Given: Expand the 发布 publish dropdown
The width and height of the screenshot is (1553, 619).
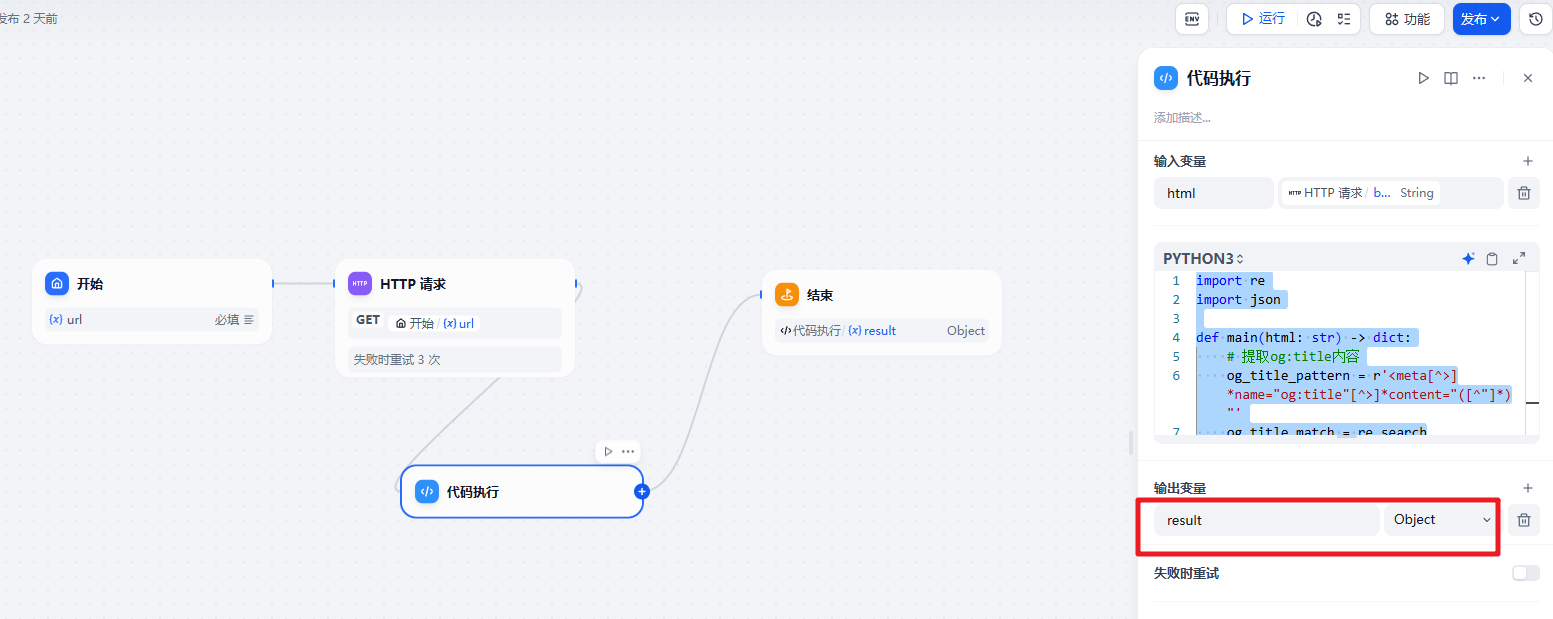Looking at the screenshot, I should point(1481,19).
